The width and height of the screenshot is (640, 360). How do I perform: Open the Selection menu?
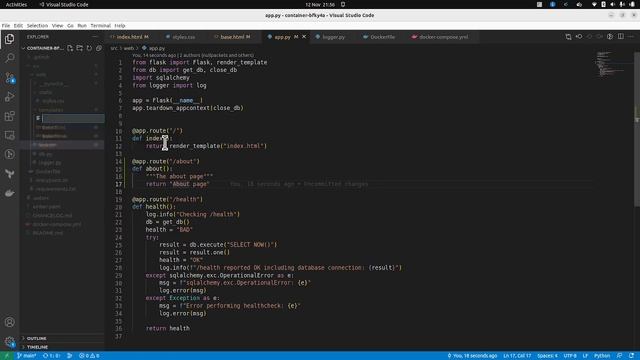point(38,25)
